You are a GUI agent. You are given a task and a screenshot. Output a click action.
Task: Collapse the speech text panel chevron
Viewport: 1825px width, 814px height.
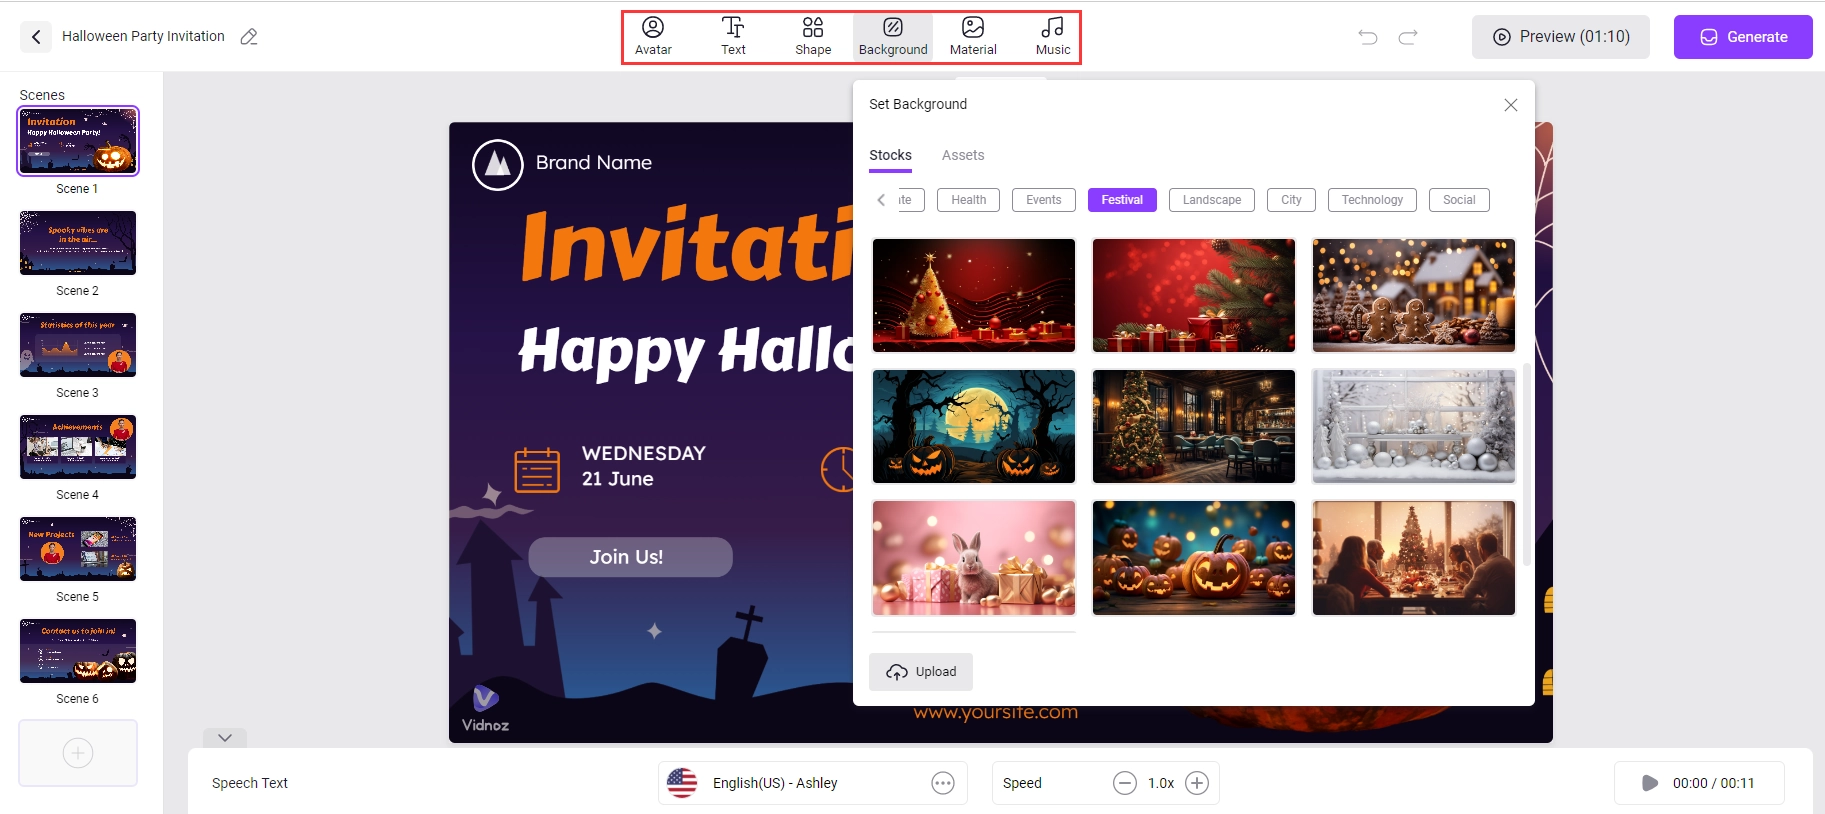(x=225, y=738)
